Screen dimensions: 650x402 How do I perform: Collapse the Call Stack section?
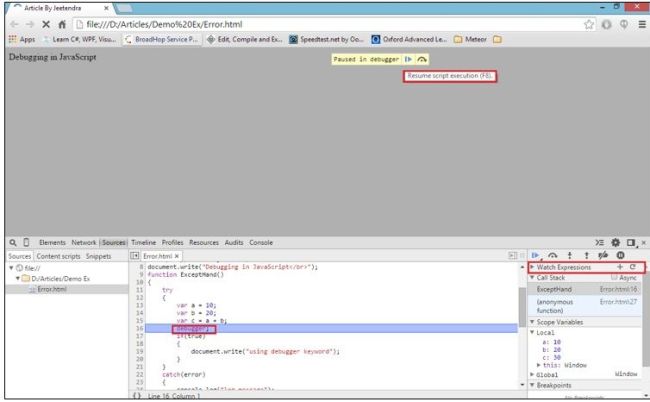(532, 278)
